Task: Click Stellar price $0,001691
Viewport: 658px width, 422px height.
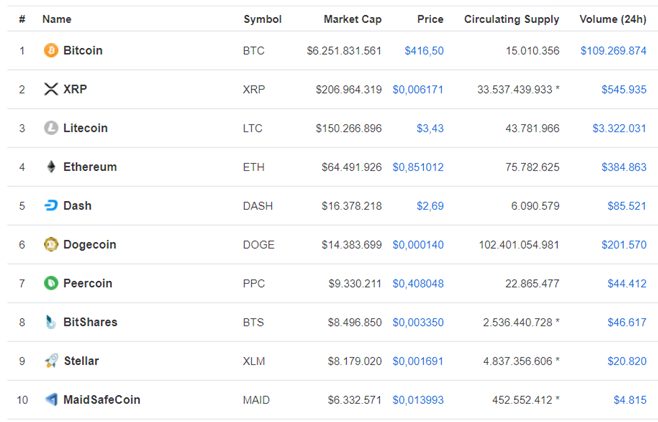Action: [418, 361]
